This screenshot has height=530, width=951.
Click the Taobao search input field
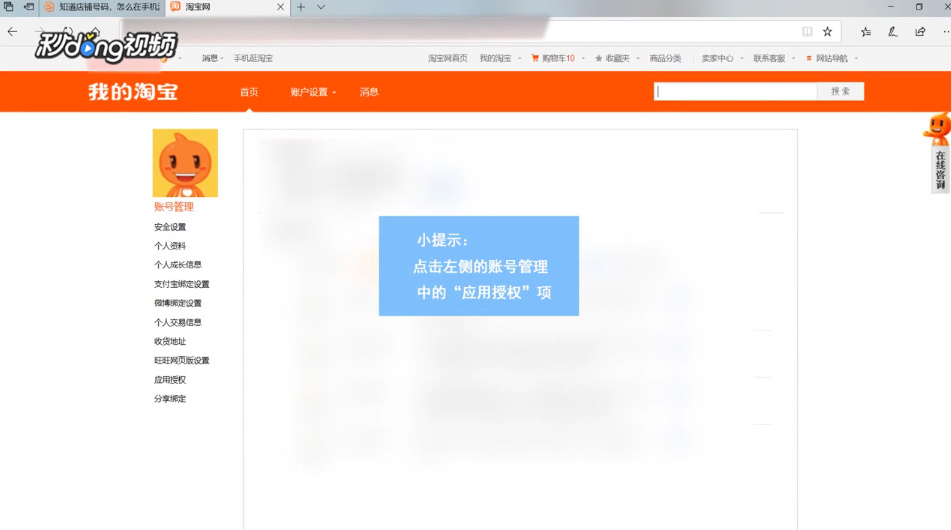[735, 92]
